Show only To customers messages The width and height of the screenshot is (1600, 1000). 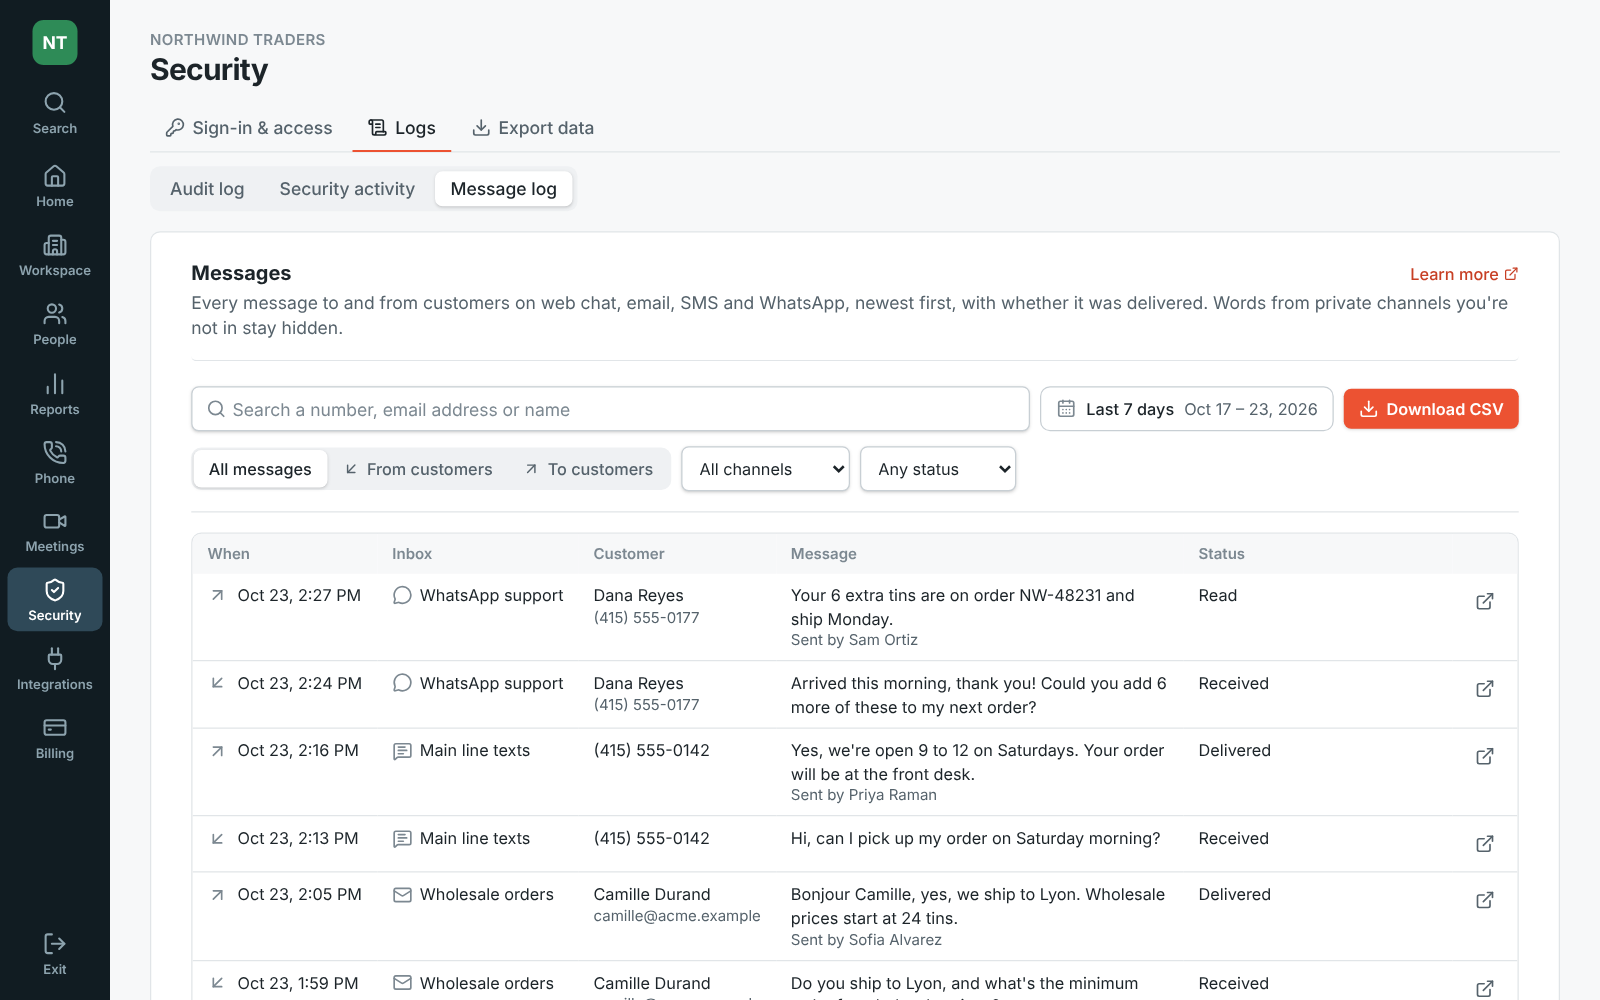tap(589, 469)
